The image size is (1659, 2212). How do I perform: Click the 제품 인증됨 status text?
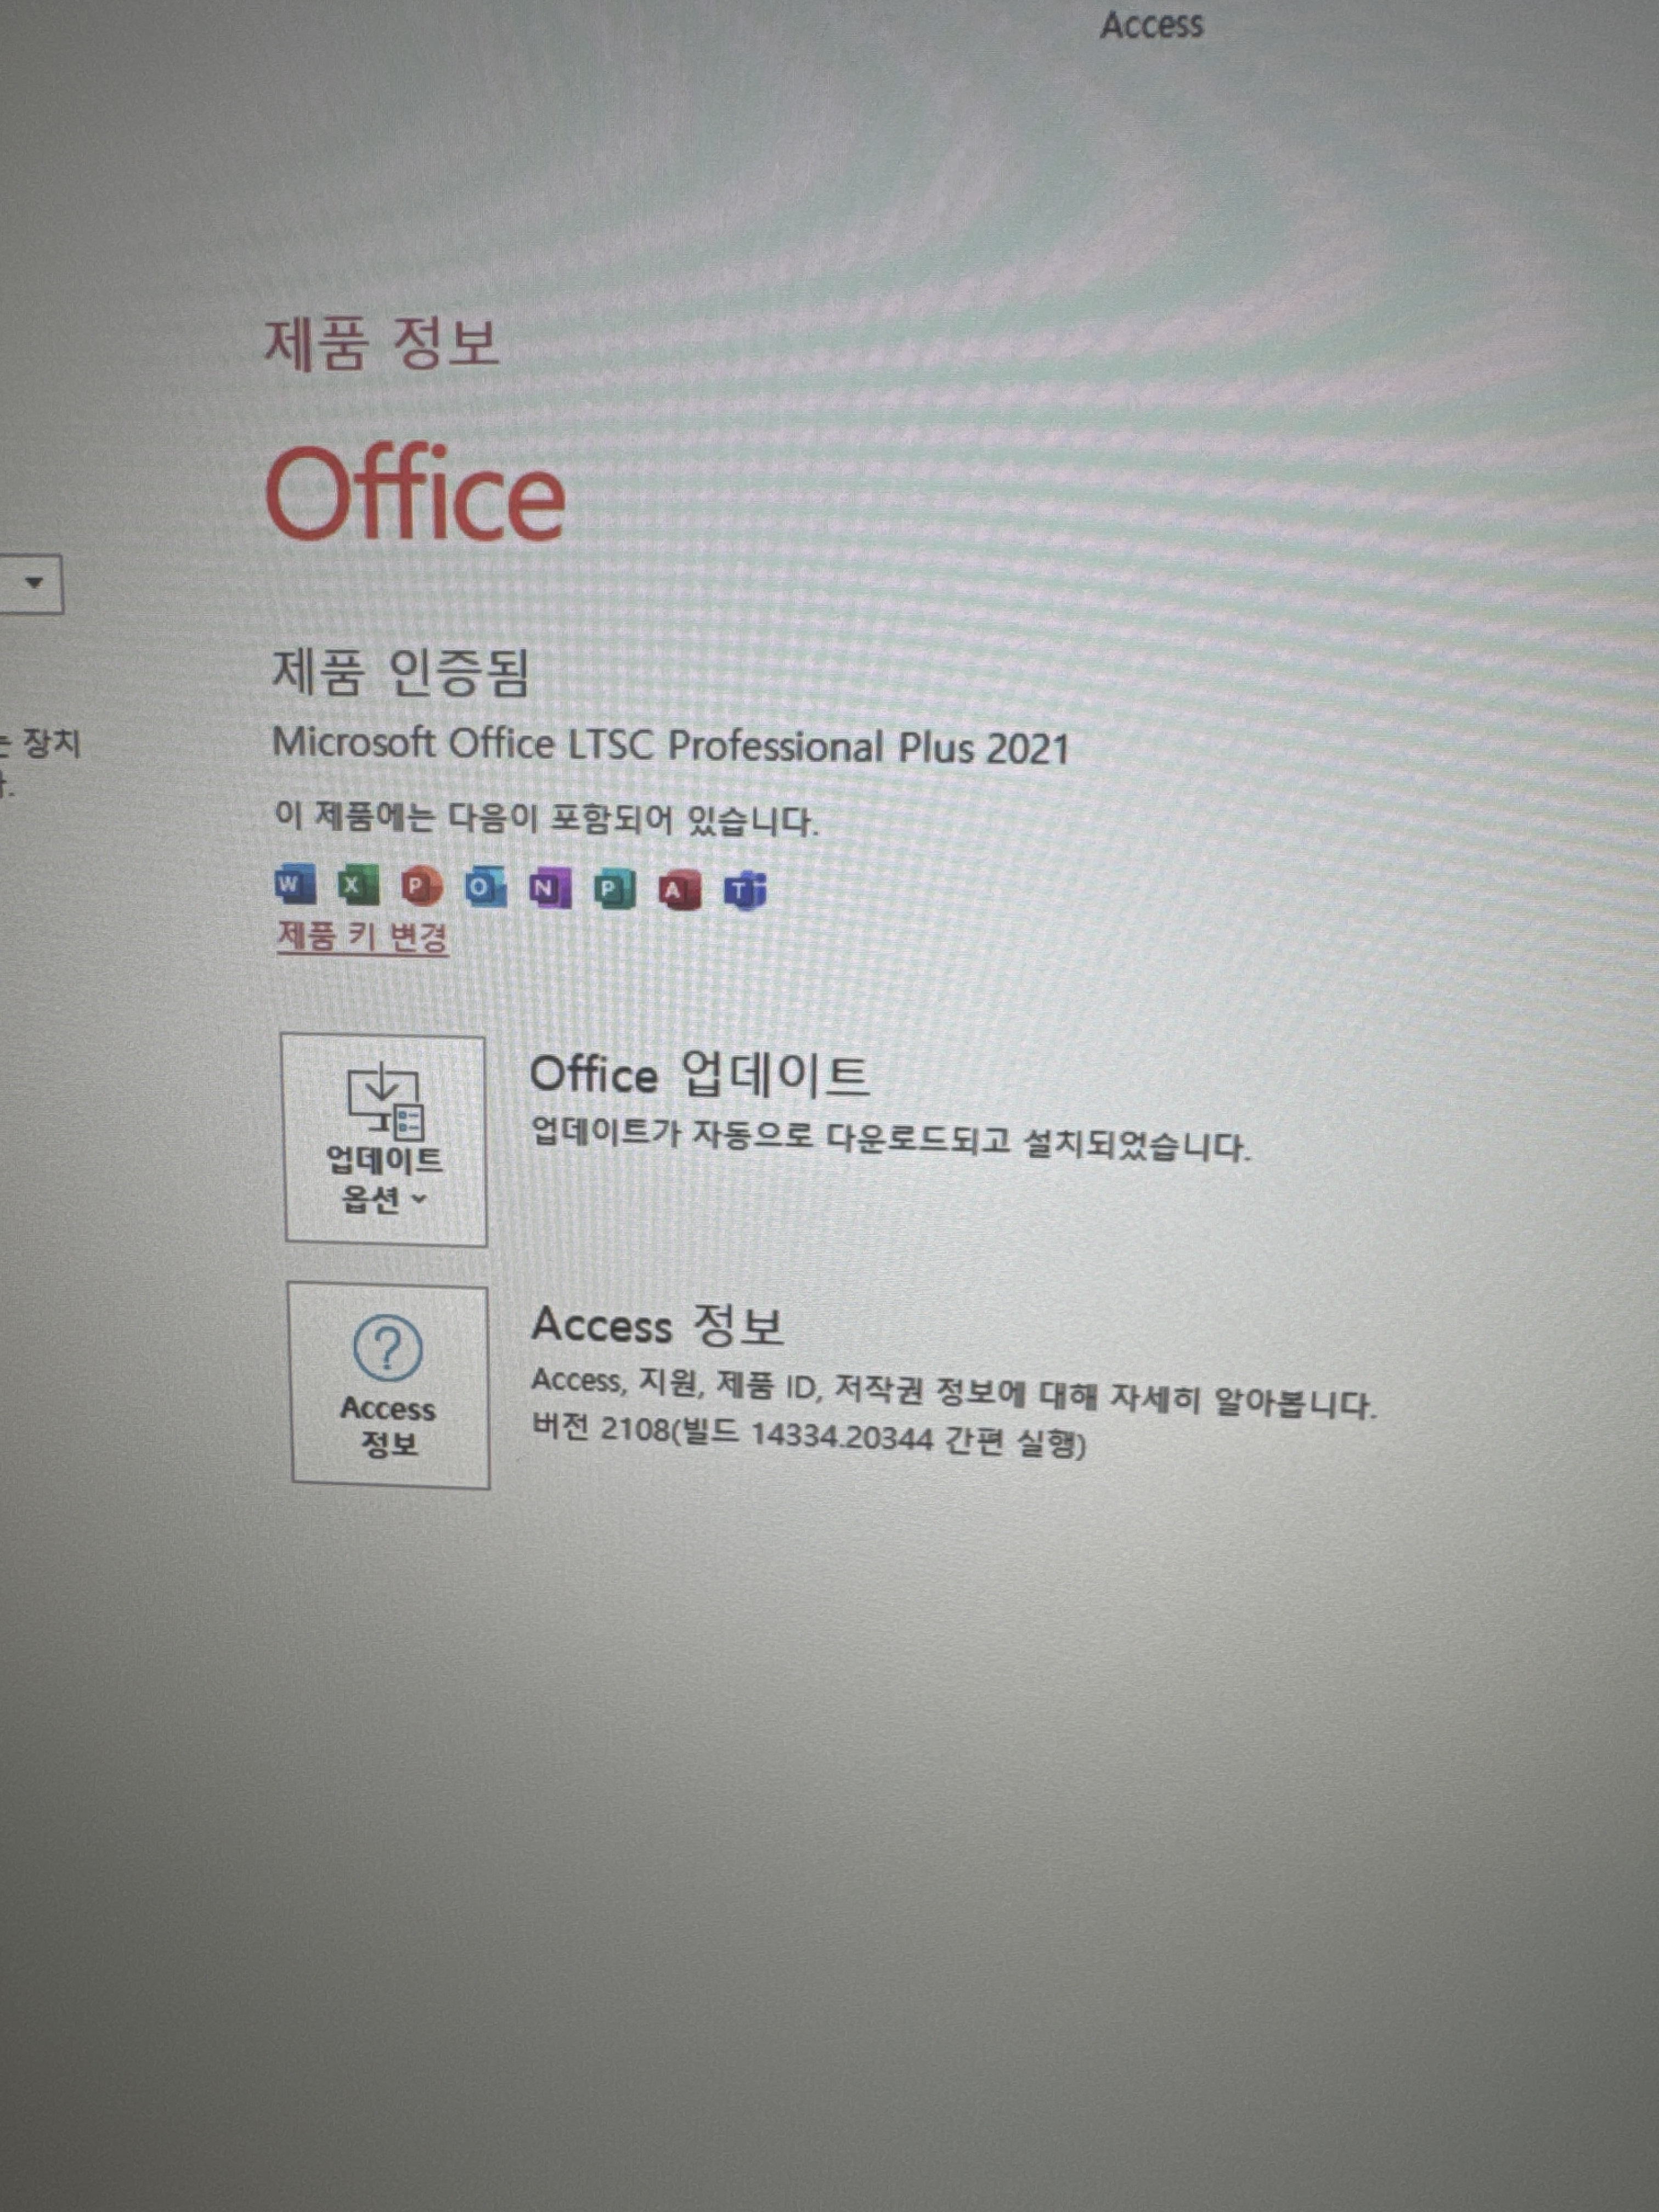tap(400, 671)
